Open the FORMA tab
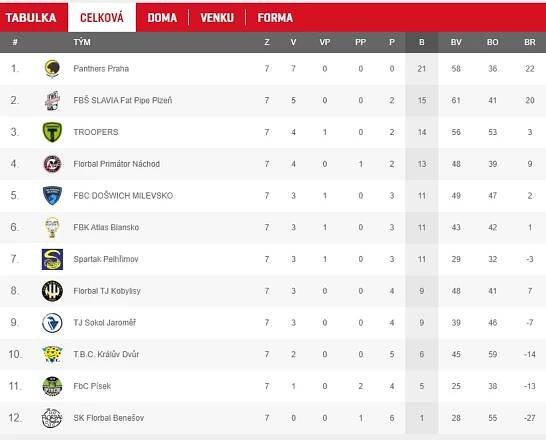Viewport: 546px width, 440px height. (x=275, y=17)
